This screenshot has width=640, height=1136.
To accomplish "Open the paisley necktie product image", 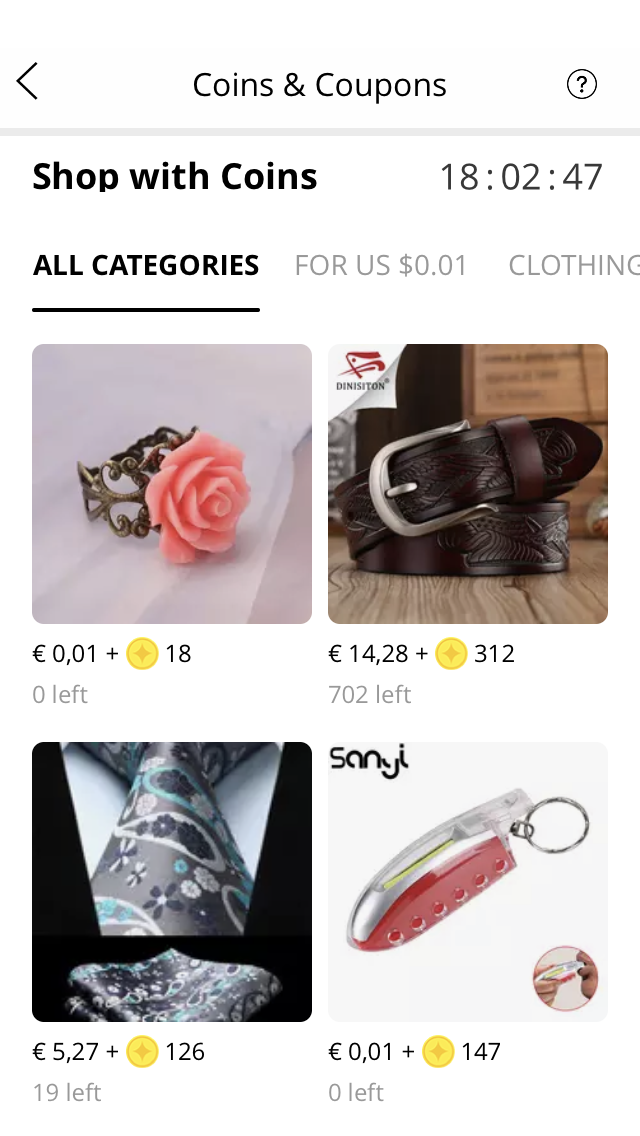I will coord(172,882).
